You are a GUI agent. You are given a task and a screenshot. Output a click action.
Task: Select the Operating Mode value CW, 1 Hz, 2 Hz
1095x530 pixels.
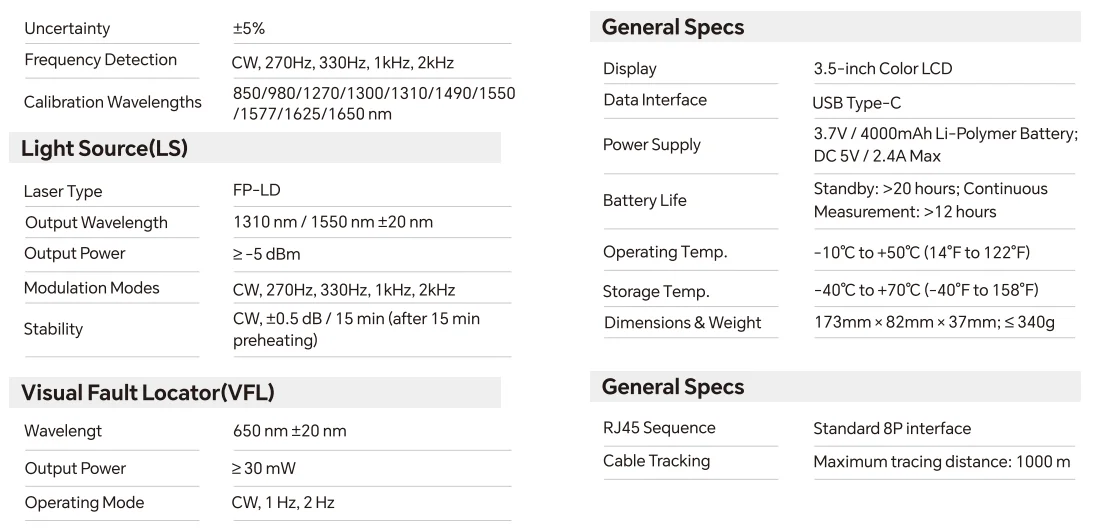[x=283, y=503]
